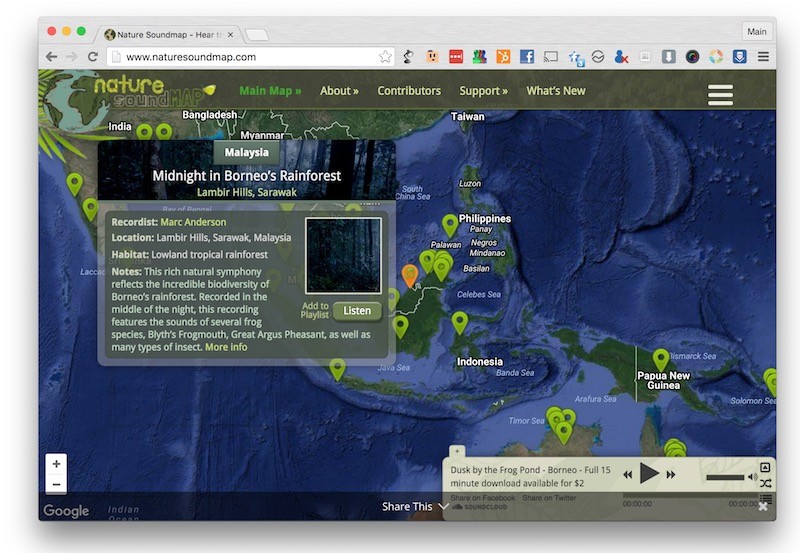This screenshot has width=800, height=553.
Task: Click the Google logo on the map
Action: (x=66, y=511)
